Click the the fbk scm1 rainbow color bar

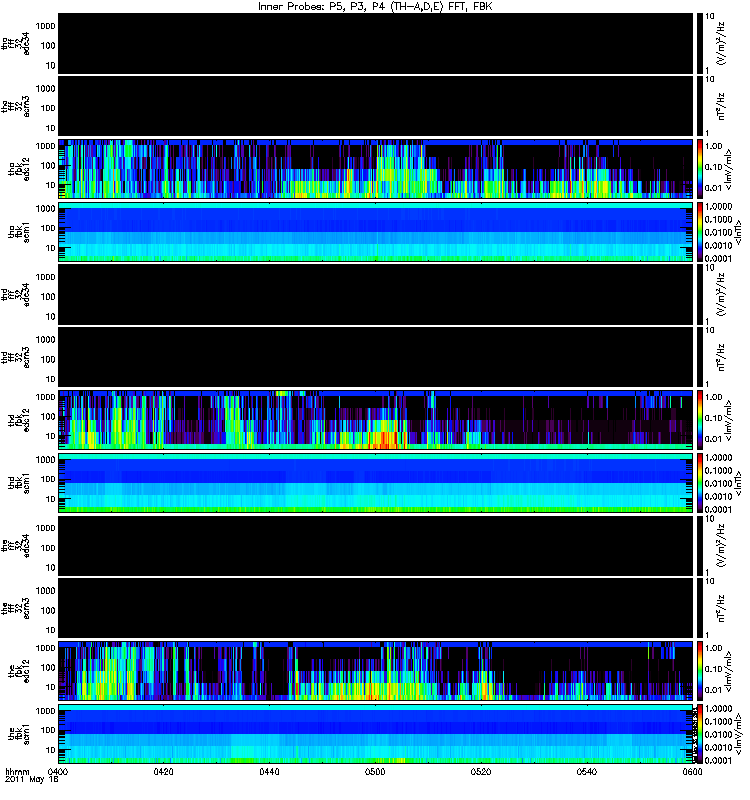700,734
